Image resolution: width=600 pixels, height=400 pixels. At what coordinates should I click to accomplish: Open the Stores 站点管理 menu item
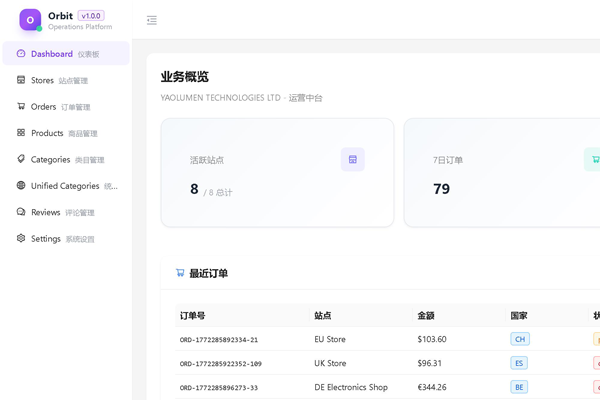(x=59, y=80)
